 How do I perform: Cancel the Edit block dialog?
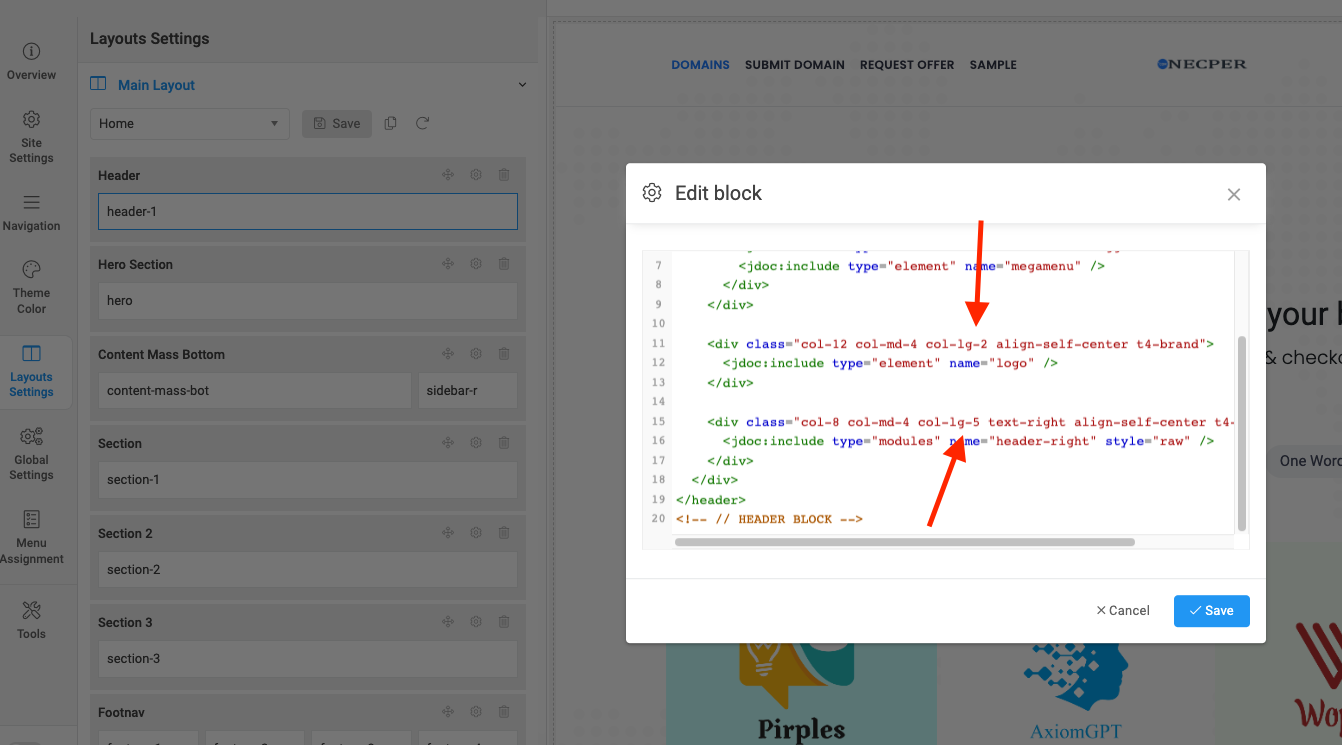(1123, 611)
